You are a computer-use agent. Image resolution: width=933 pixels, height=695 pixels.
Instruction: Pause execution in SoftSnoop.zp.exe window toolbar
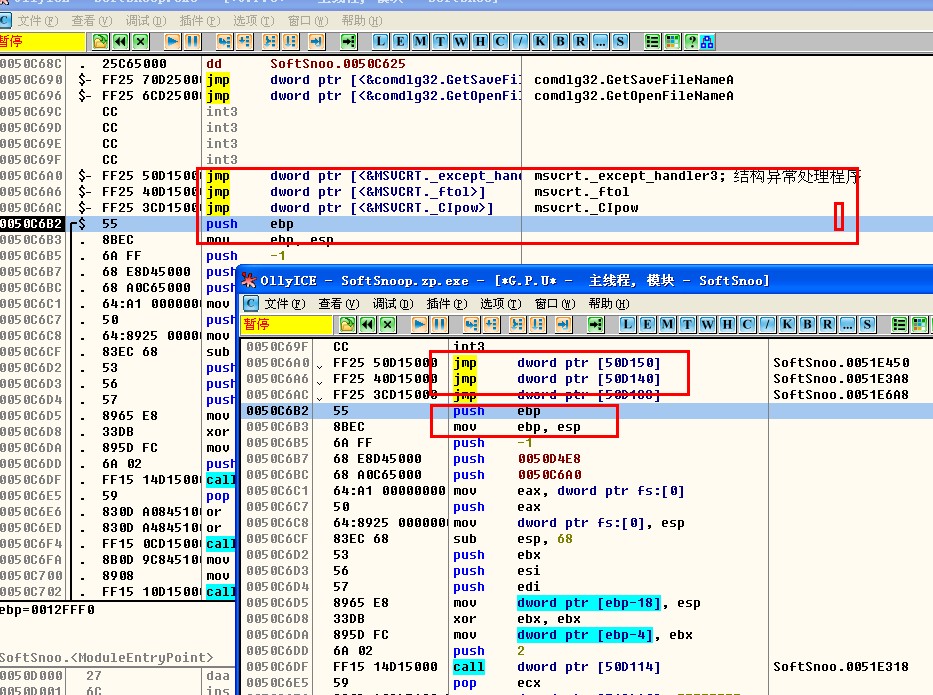439,324
